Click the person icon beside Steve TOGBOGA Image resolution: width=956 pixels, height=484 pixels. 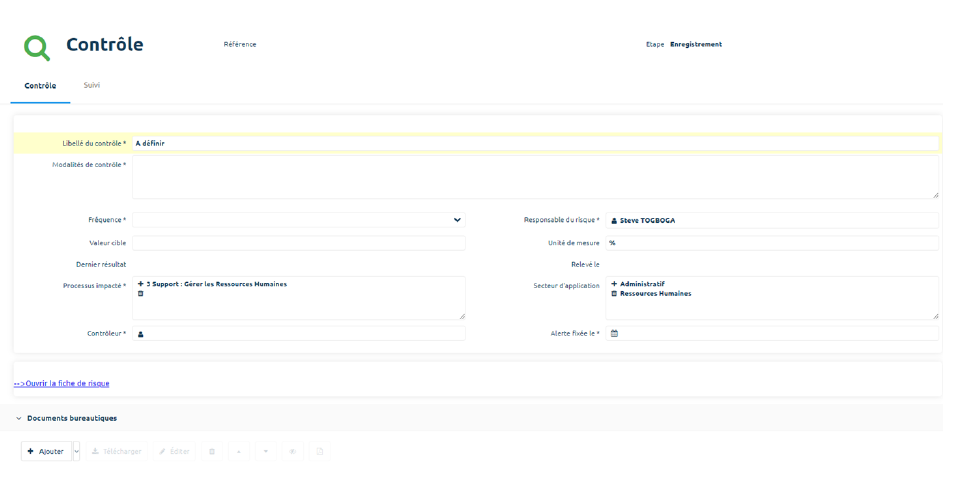point(614,220)
